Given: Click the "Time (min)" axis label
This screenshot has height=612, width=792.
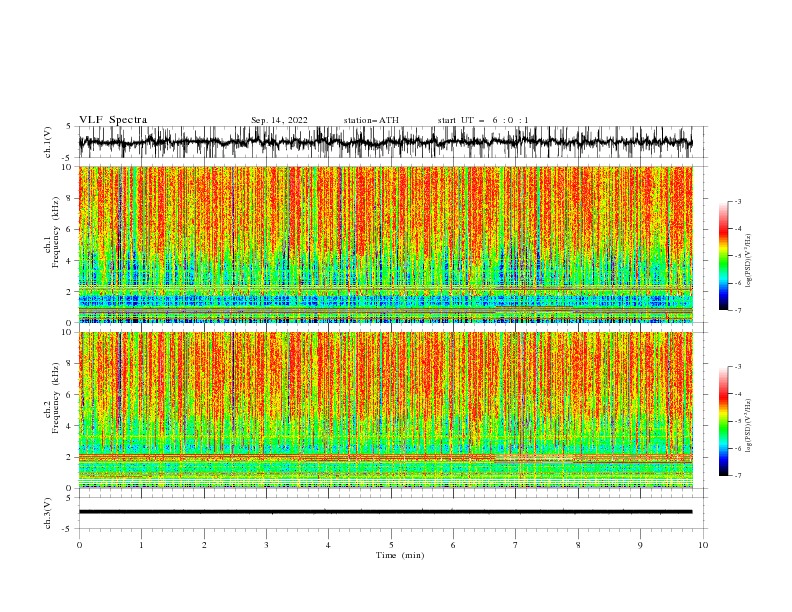Looking at the screenshot, I should (x=400, y=555).
